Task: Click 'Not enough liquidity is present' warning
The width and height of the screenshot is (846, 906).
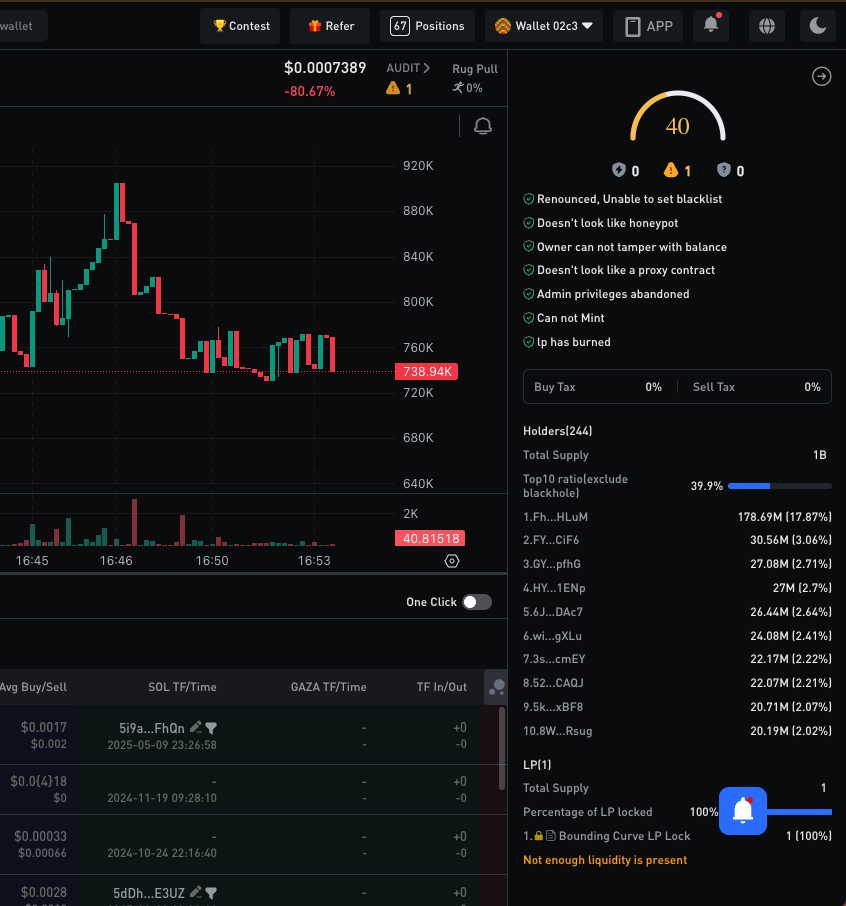Action: tap(605, 860)
